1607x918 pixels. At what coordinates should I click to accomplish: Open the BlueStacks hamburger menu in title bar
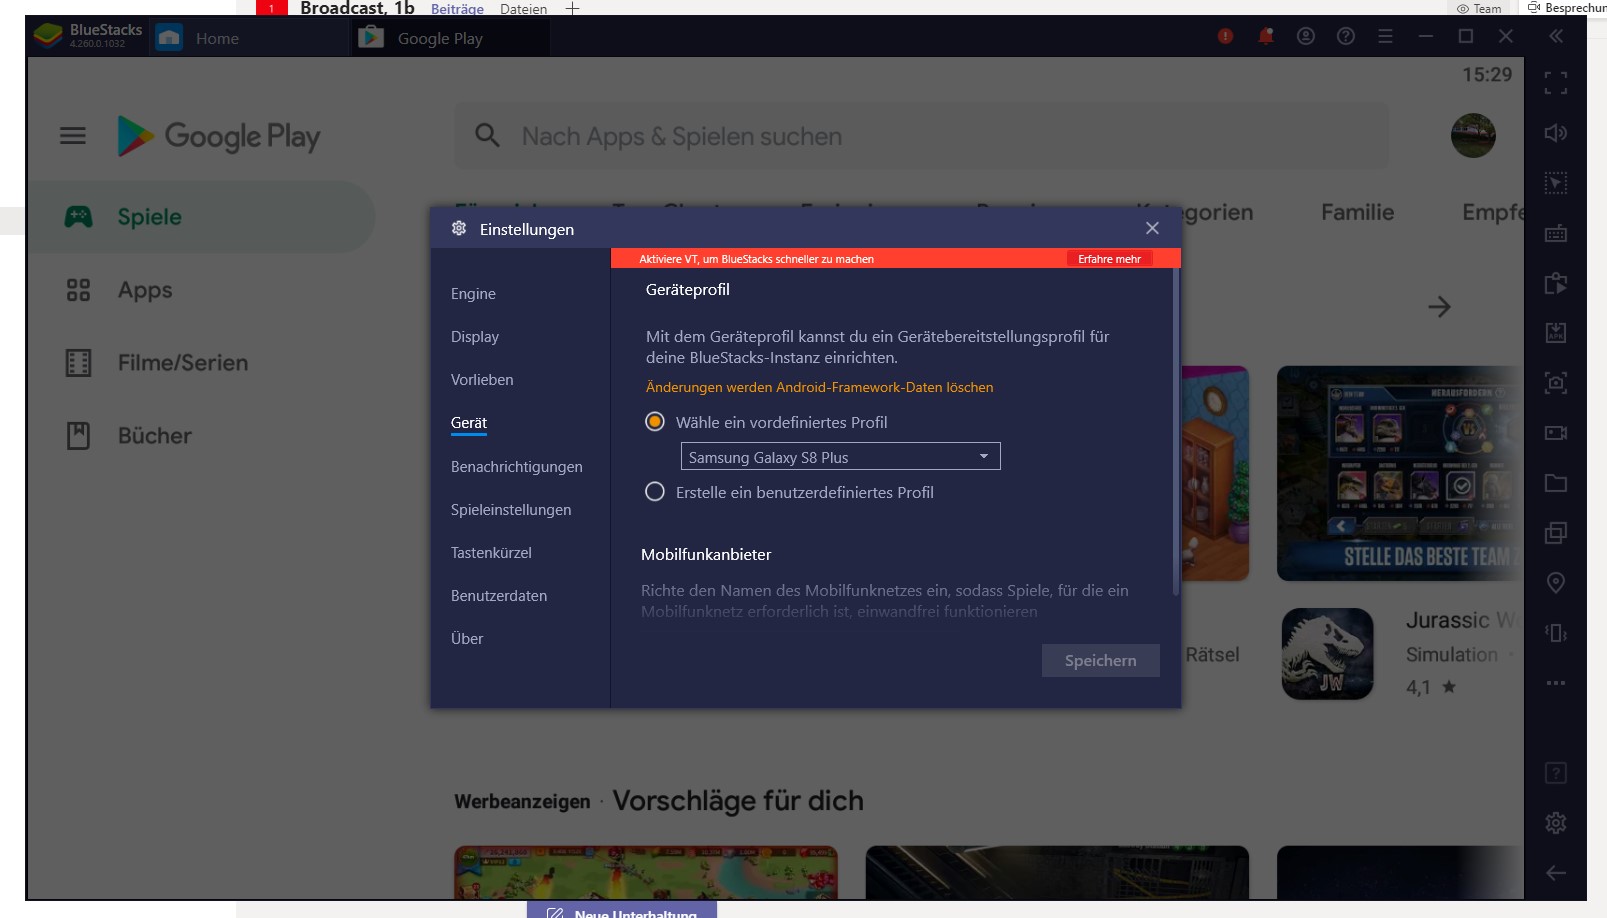coord(1385,37)
